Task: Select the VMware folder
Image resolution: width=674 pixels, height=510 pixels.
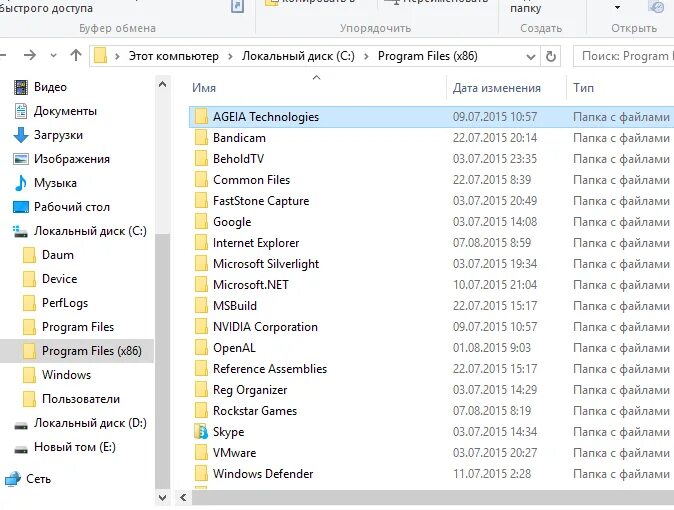Action: pos(234,453)
